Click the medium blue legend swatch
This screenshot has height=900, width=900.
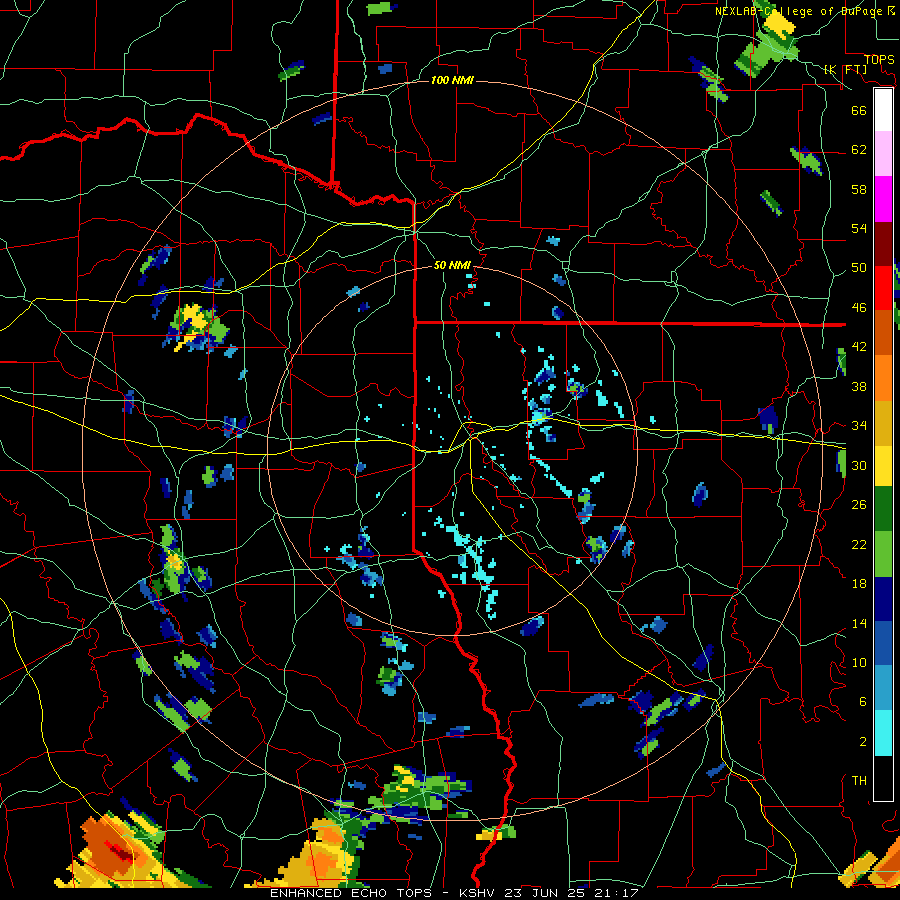[883, 643]
